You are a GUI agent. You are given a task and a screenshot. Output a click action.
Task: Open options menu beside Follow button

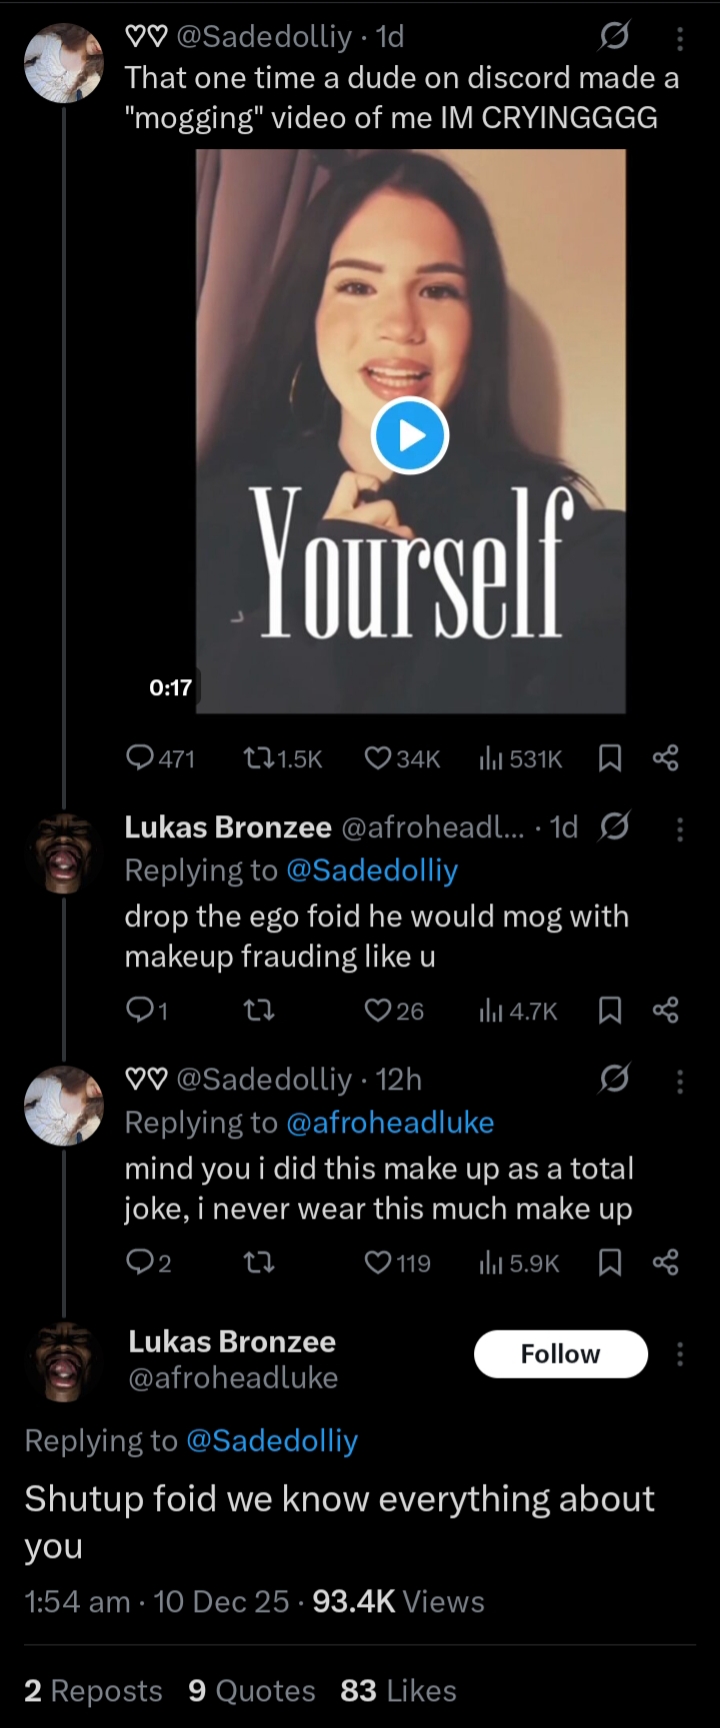pos(680,1354)
